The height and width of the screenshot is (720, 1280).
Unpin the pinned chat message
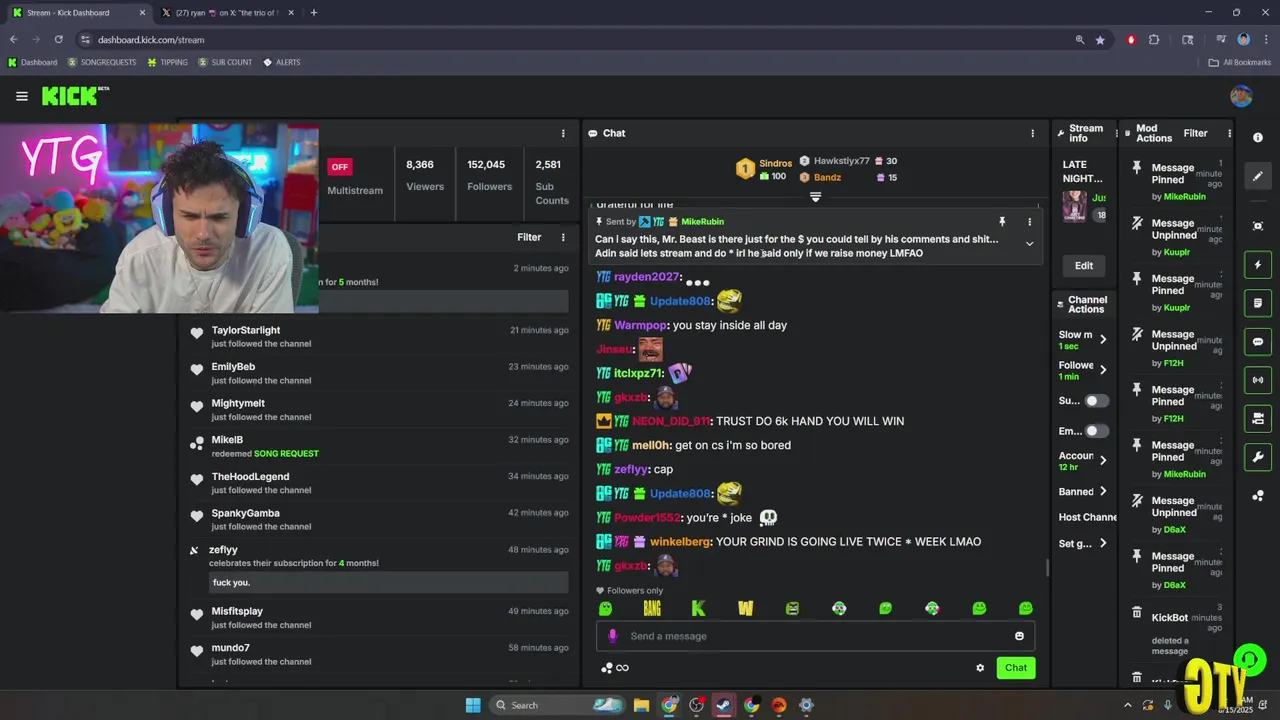(x=1001, y=222)
